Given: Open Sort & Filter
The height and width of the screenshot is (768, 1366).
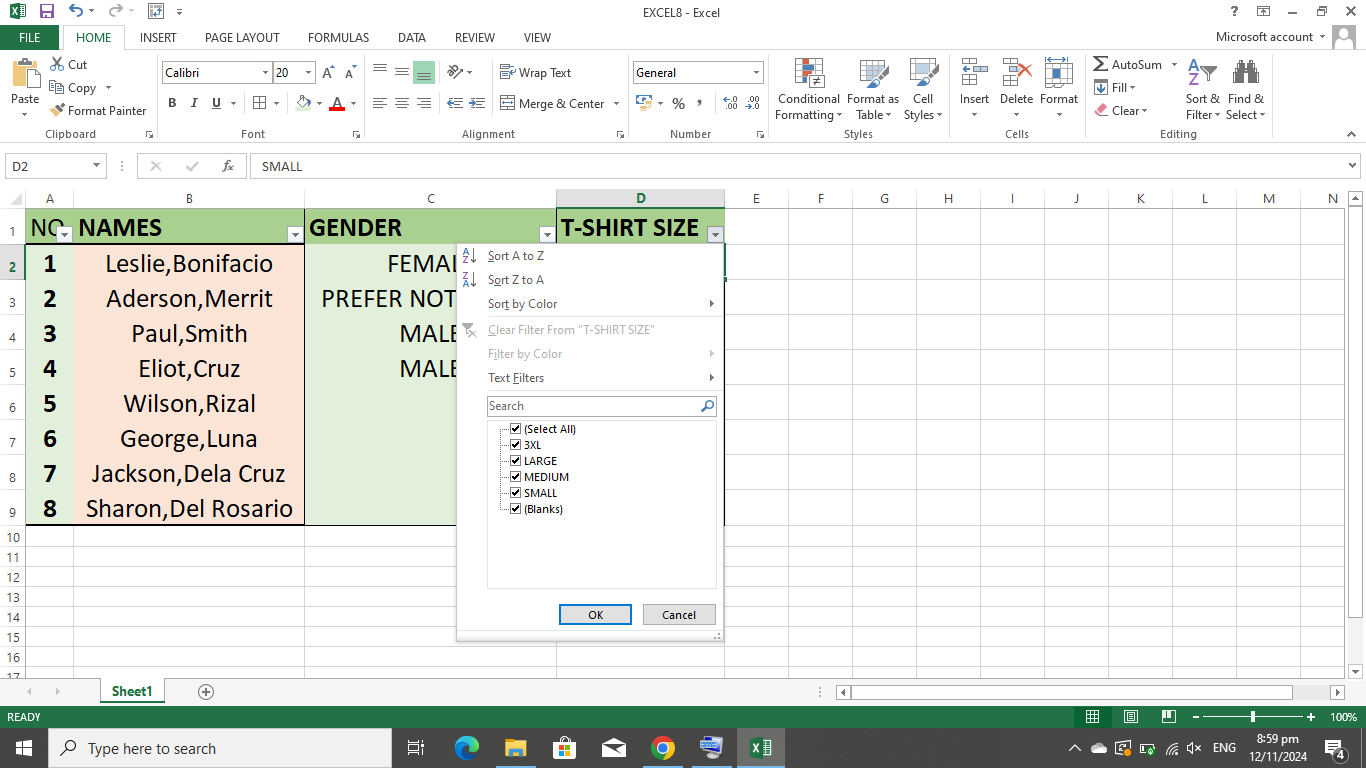Looking at the screenshot, I should (1202, 89).
